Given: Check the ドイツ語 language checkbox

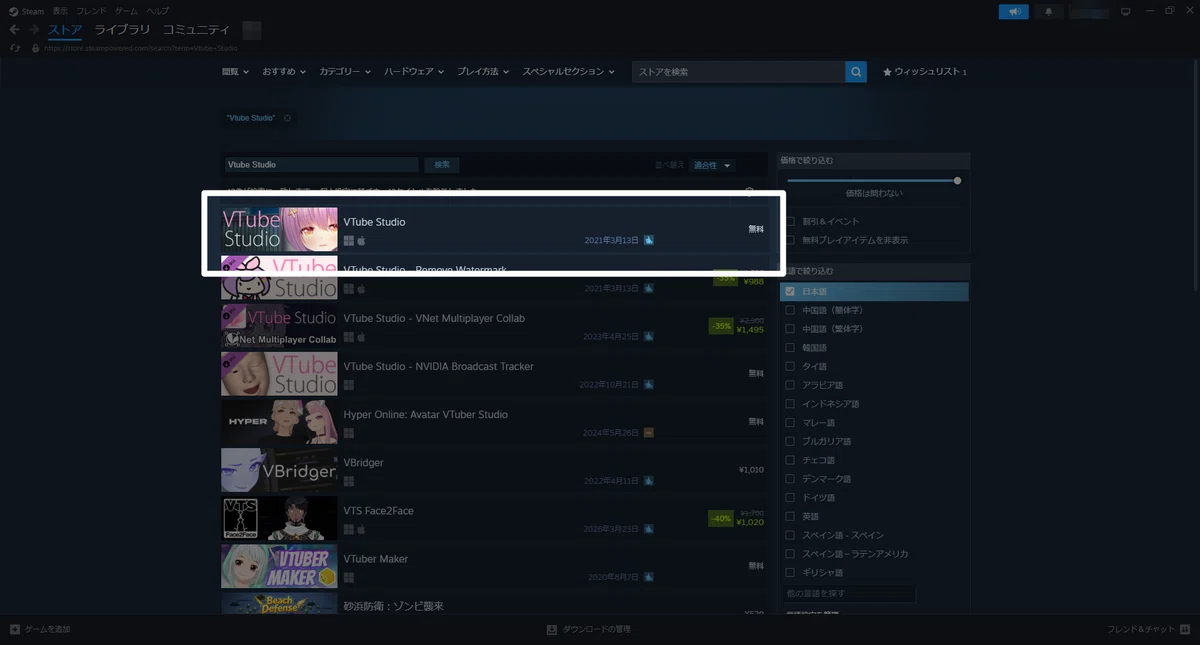Looking at the screenshot, I should coord(791,497).
